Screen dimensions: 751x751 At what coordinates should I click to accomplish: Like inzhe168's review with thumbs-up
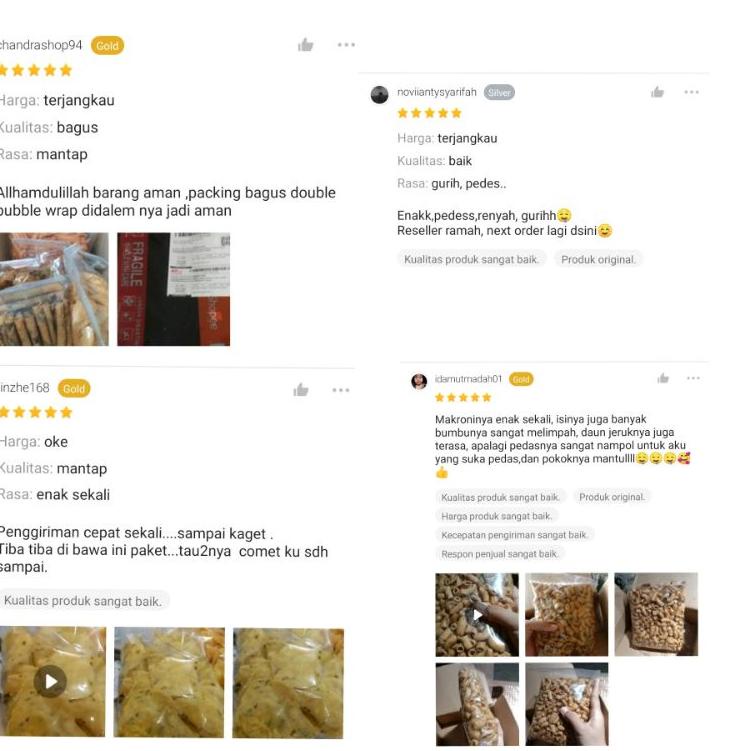[301, 390]
